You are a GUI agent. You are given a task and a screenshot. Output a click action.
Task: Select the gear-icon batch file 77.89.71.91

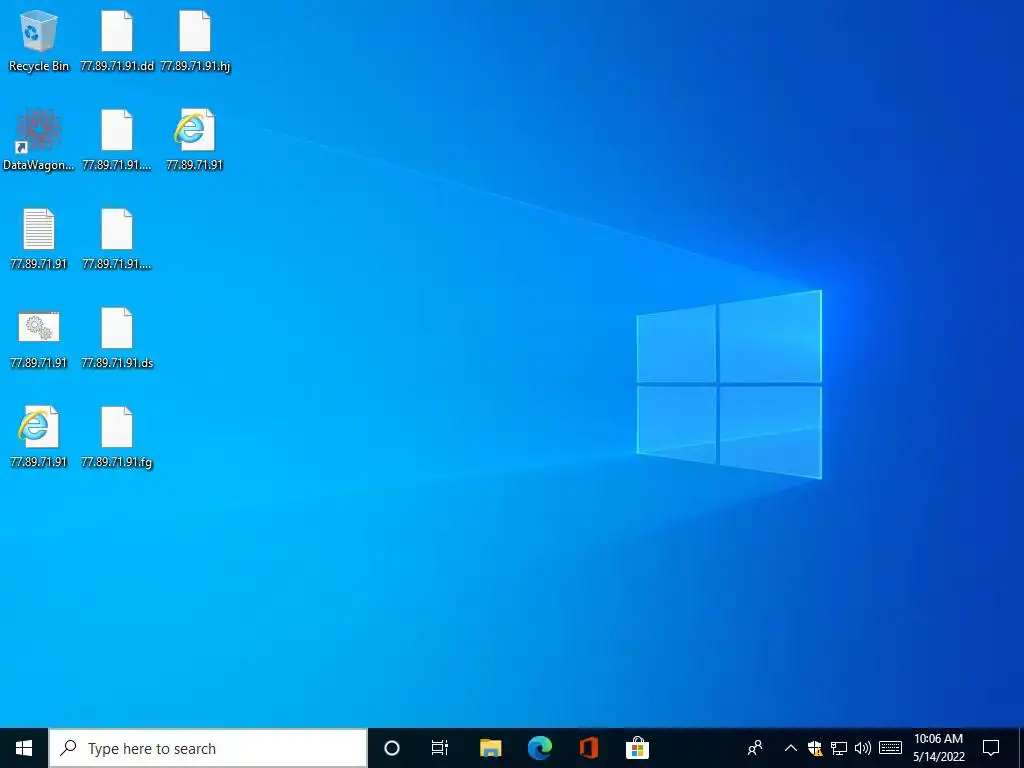(39, 338)
